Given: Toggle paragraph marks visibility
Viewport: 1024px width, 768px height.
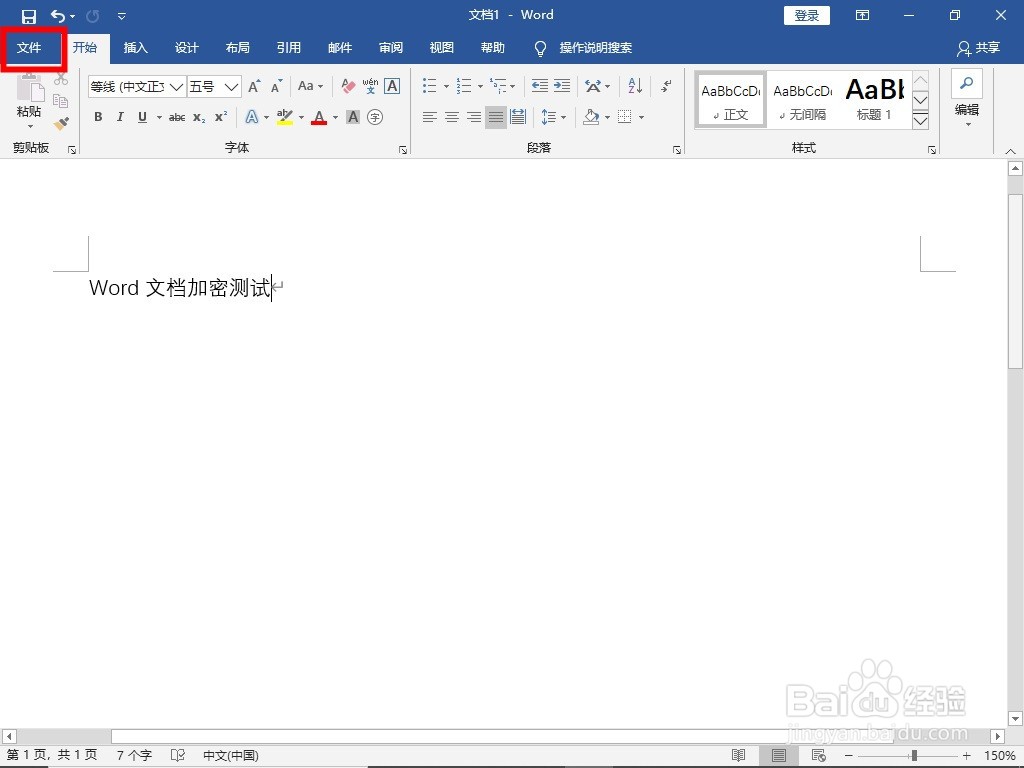Looking at the screenshot, I should point(666,85).
